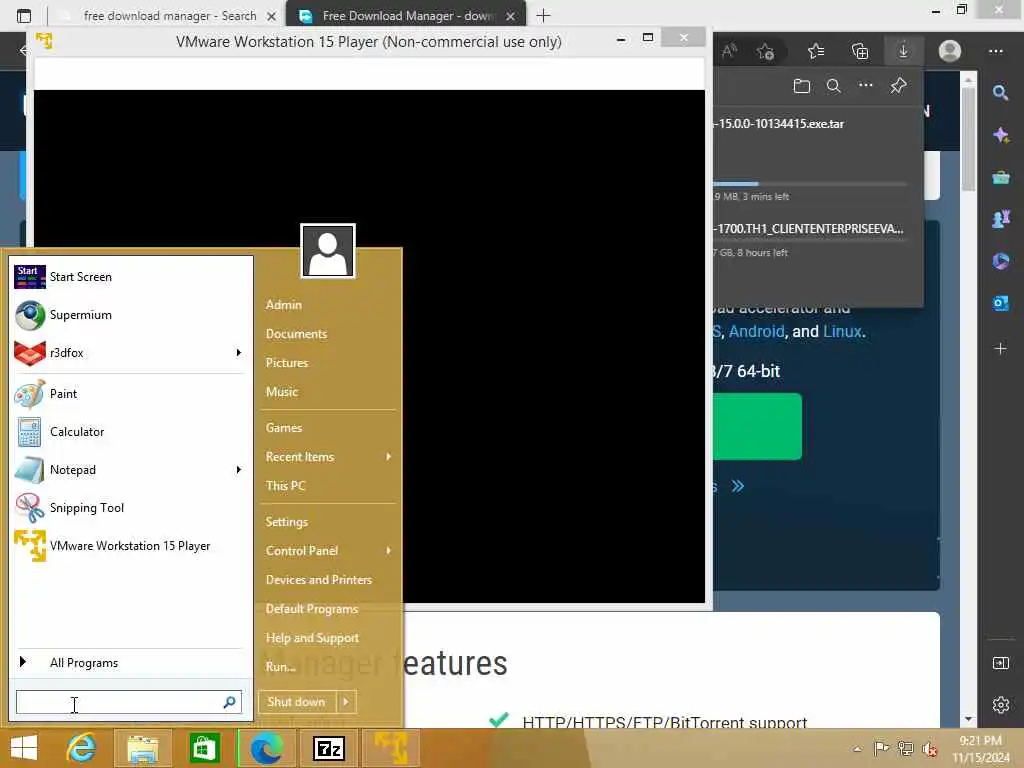Viewport: 1024px width, 768px height.
Task: Open Pictures from start menu
Action: pos(287,362)
